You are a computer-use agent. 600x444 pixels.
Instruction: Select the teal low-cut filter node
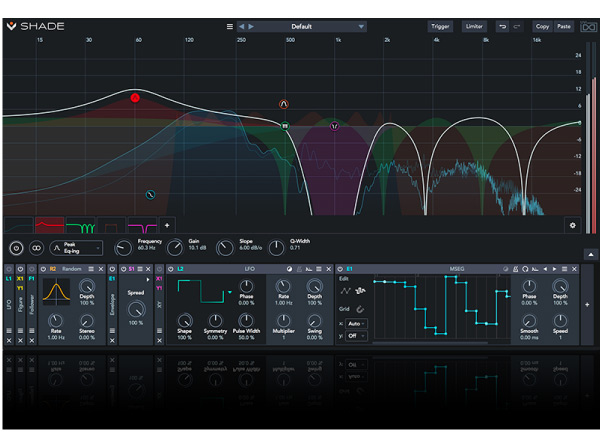(150, 195)
